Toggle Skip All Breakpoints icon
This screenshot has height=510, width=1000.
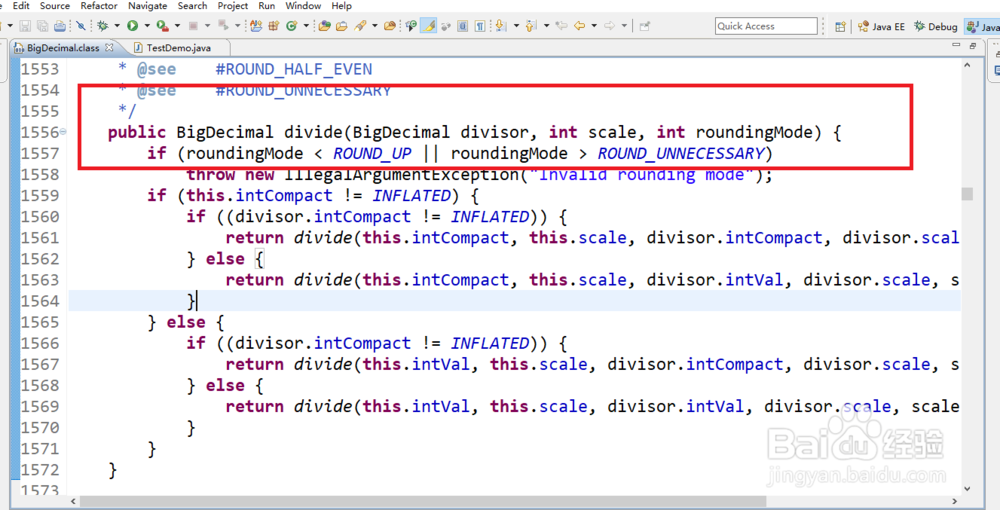80,26
